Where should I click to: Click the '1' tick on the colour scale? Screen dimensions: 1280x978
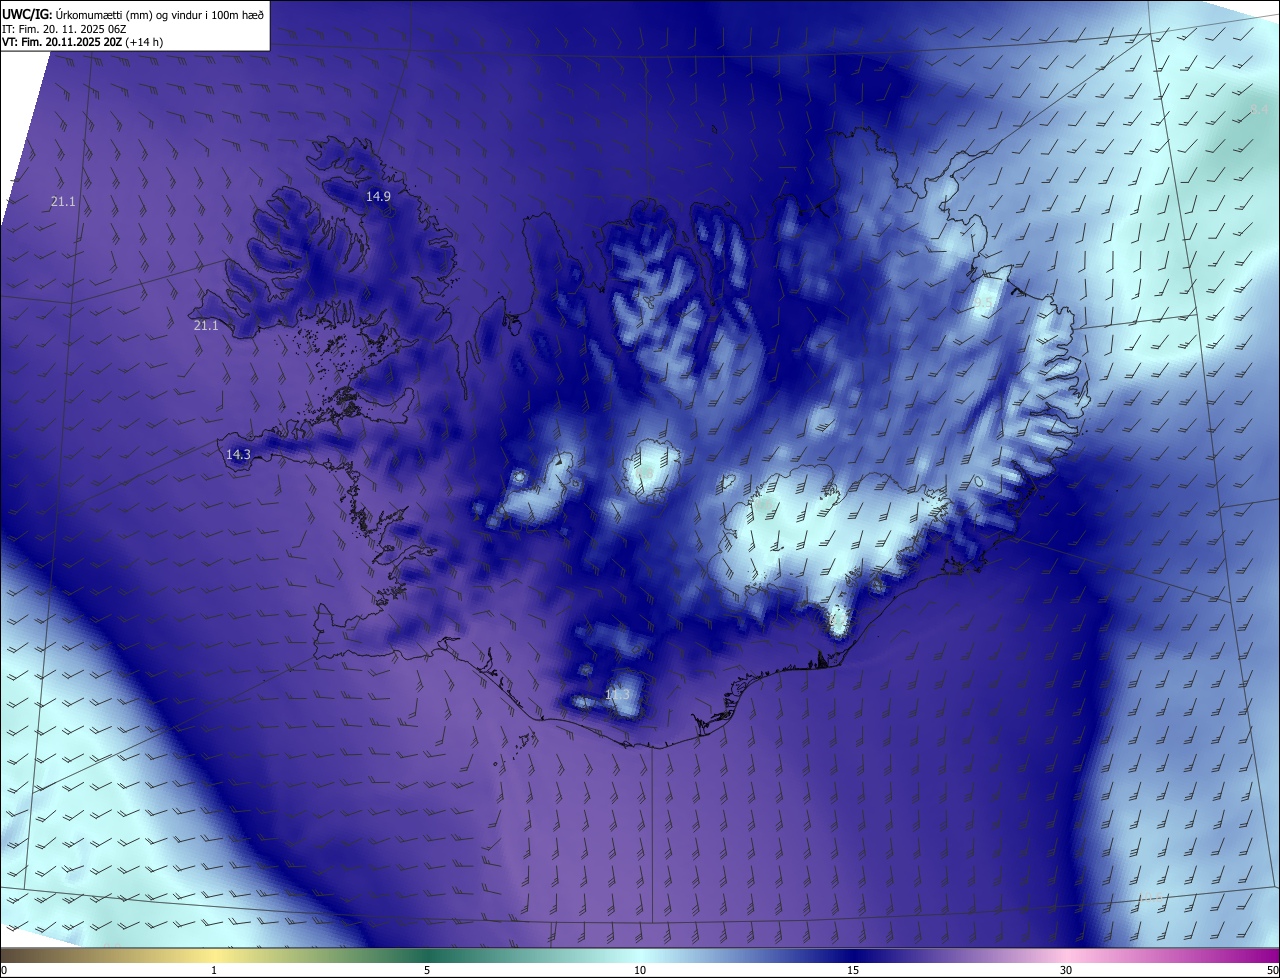coord(214,970)
